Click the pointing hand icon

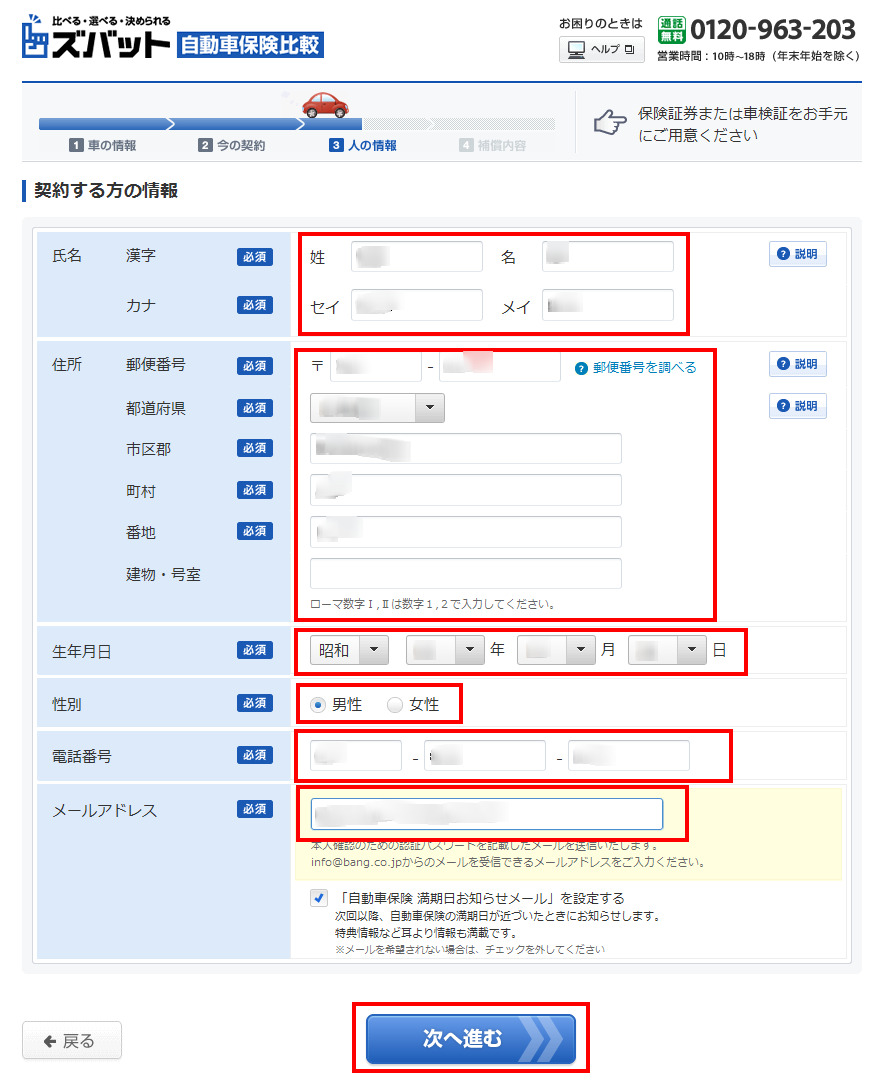coord(608,124)
